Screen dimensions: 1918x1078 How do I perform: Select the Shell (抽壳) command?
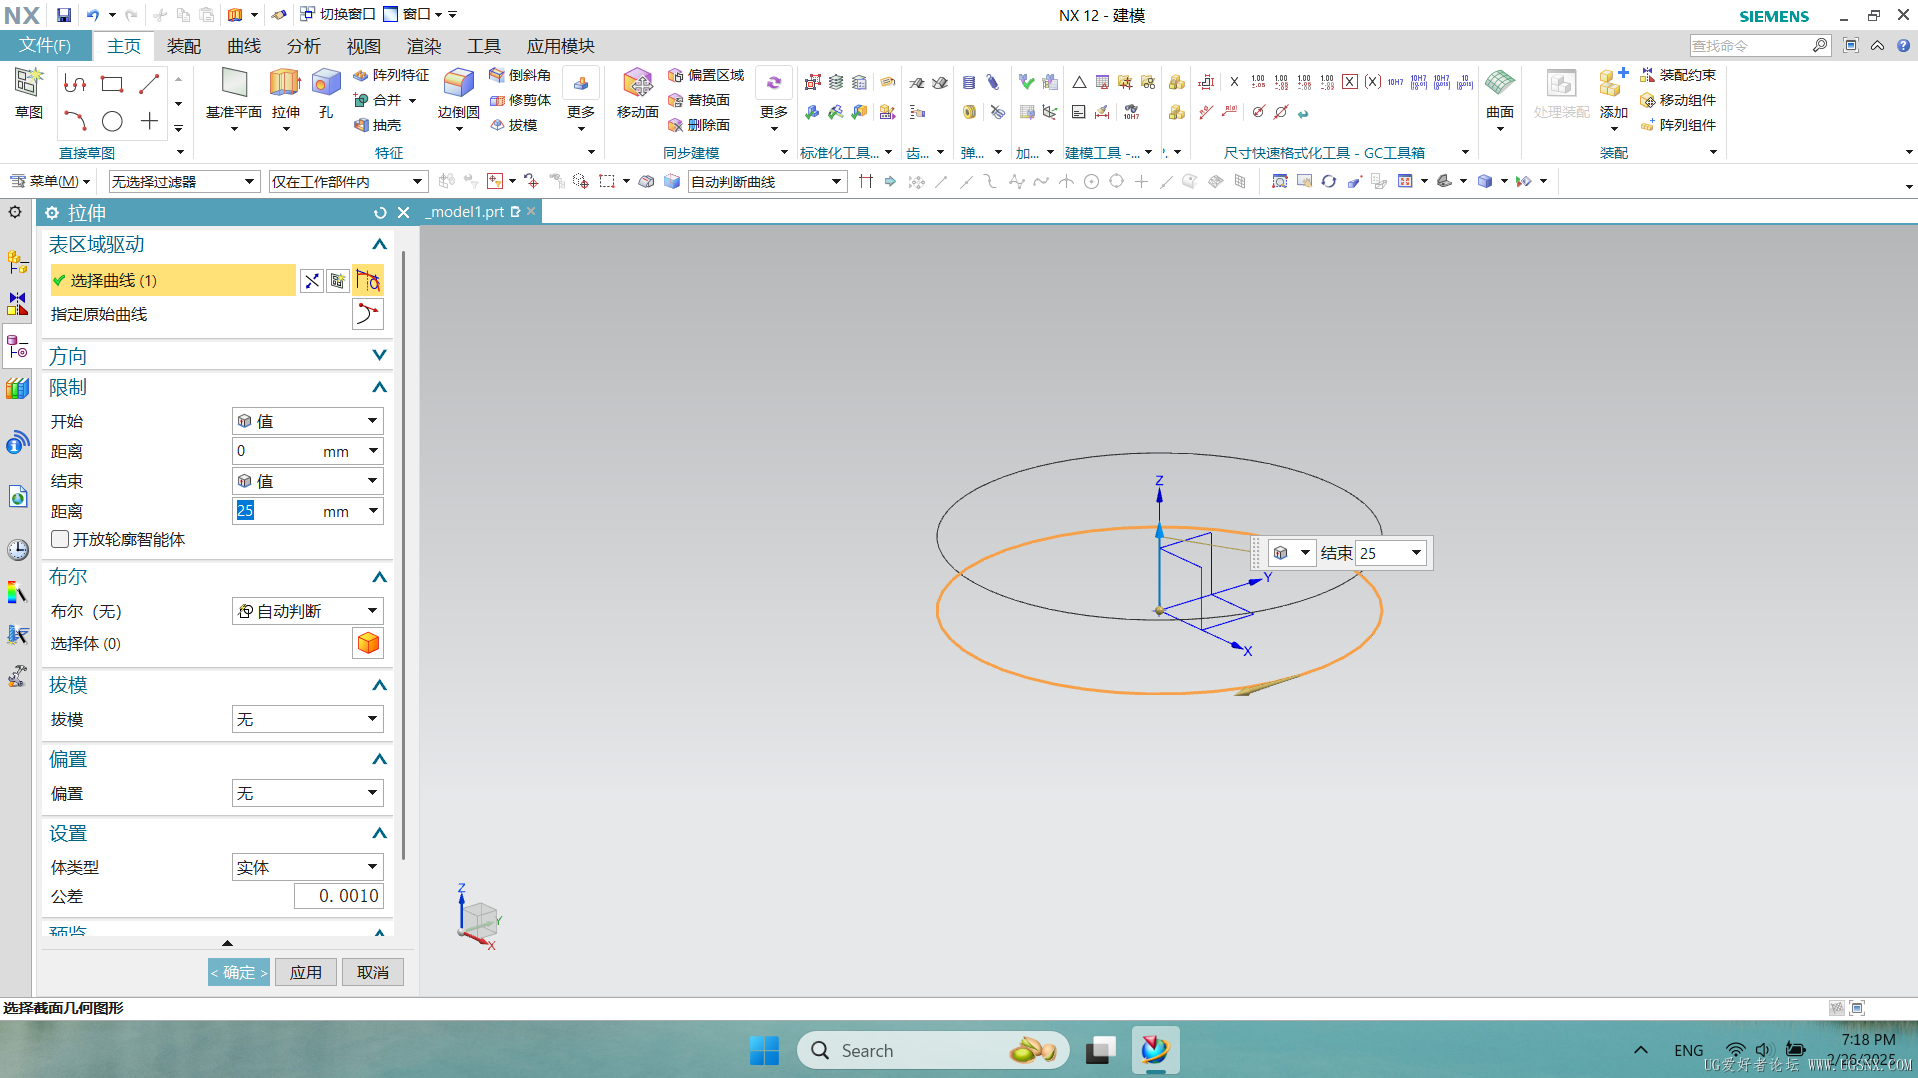tap(377, 125)
